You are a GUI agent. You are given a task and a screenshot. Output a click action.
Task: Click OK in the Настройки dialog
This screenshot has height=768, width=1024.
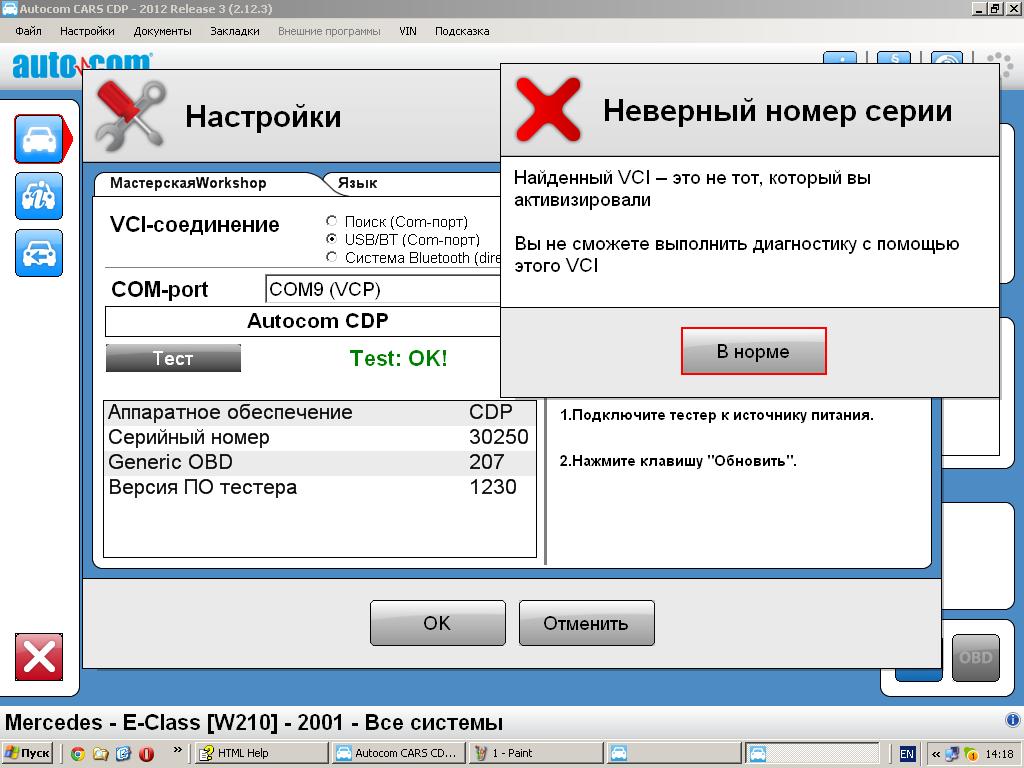[x=438, y=623]
